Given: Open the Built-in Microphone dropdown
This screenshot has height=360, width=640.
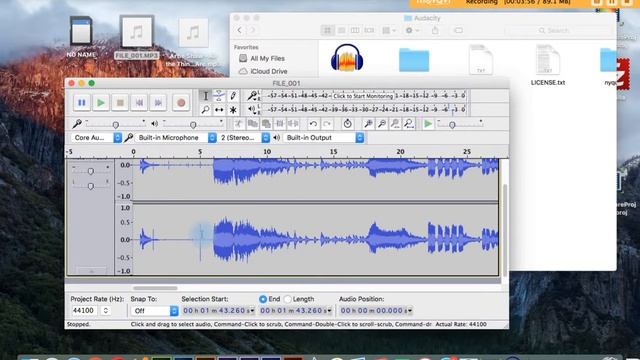Looking at the screenshot, I should (176, 138).
